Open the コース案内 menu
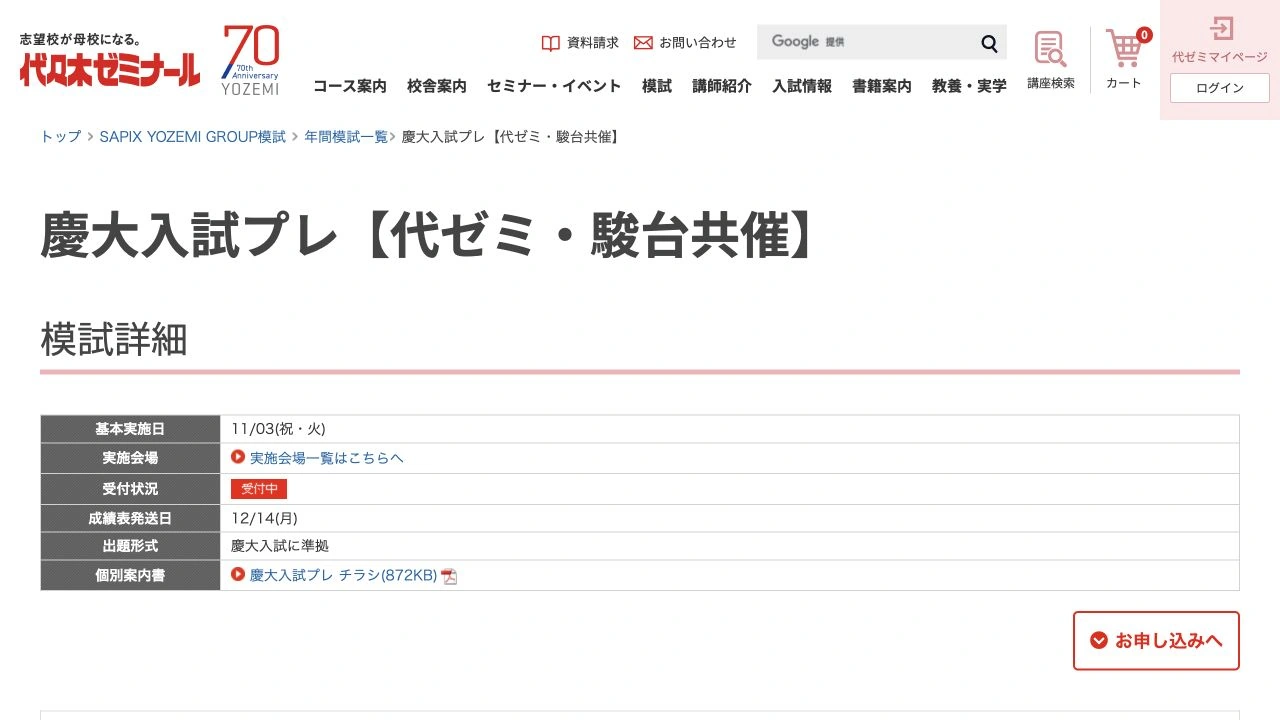This screenshot has width=1280, height=720. click(350, 86)
